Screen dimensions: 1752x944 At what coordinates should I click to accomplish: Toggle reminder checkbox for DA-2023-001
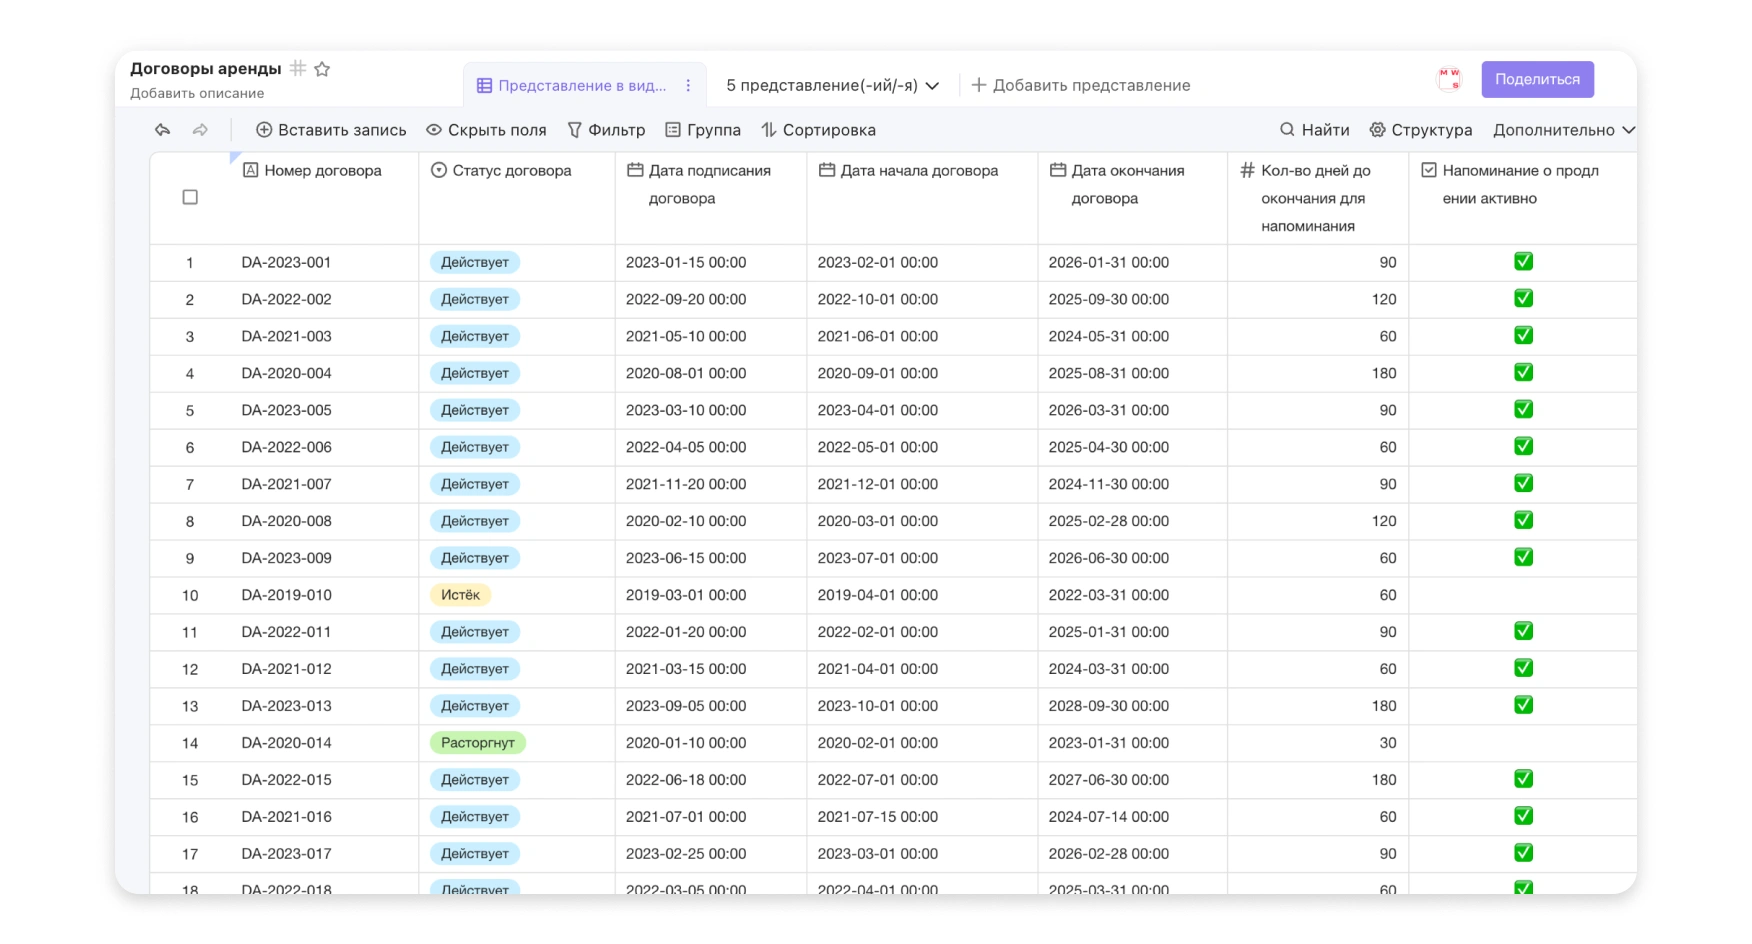1523,262
